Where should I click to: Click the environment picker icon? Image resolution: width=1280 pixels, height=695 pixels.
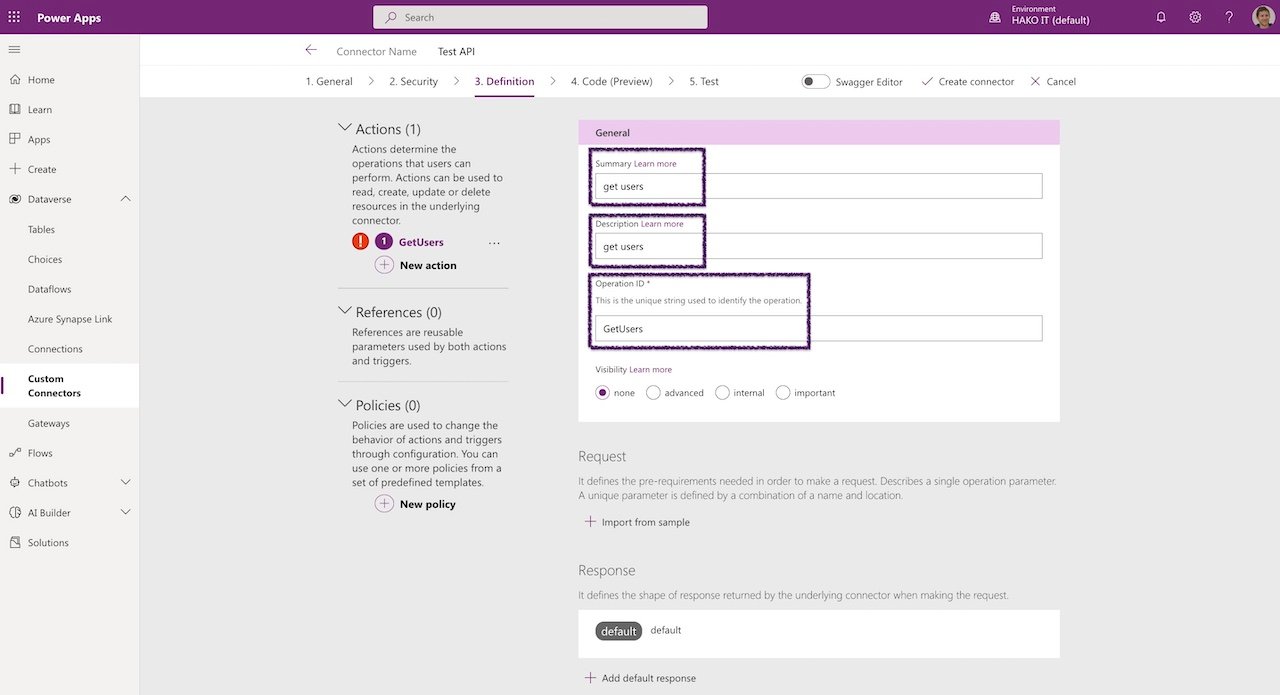pyautogui.click(x=994, y=17)
